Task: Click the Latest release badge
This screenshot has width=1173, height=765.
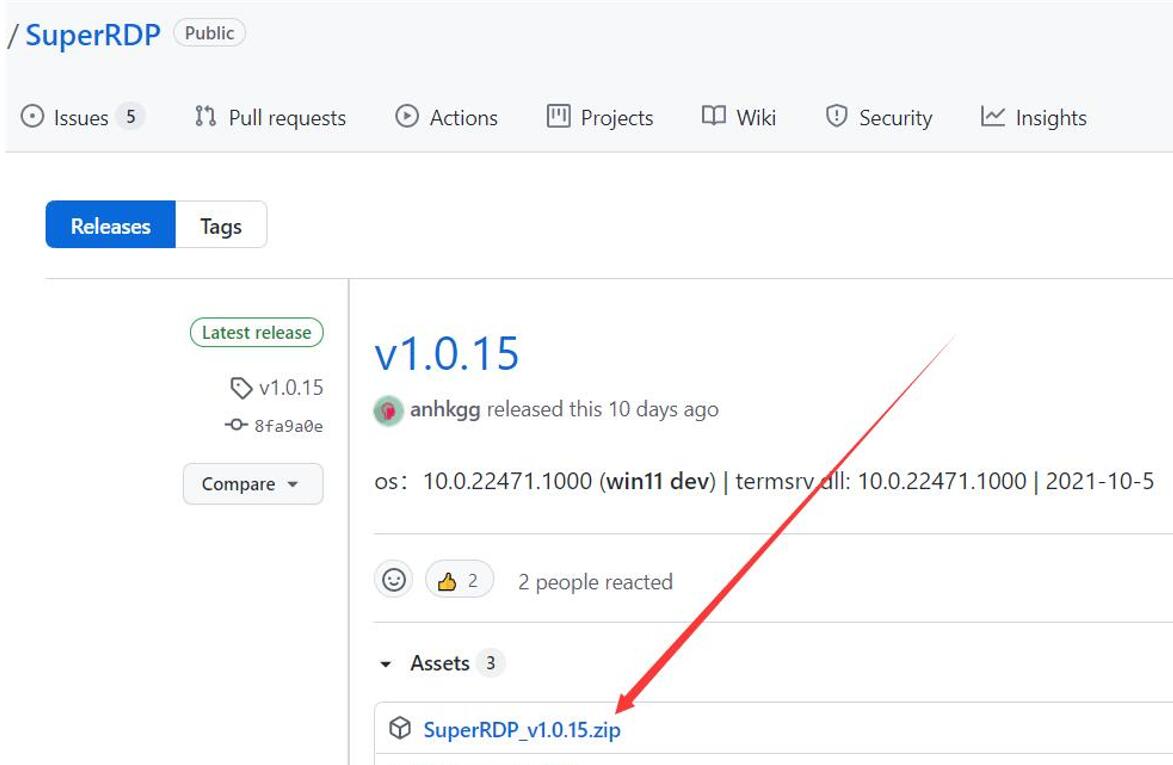Action: click(x=257, y=332)
